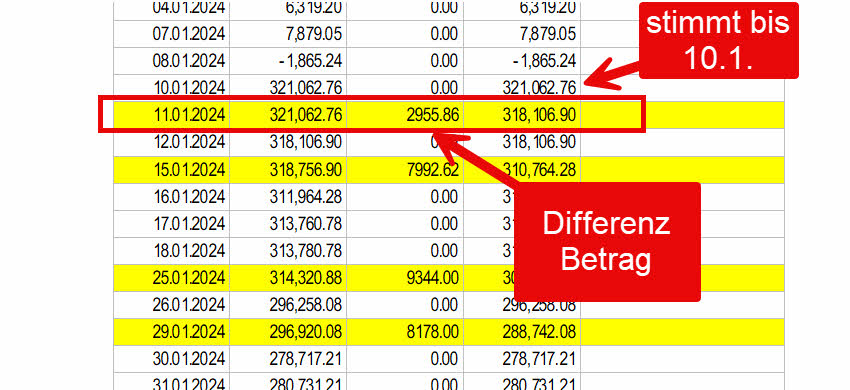Click the difference value 2955.86
Image resolution: width=850 pixels, height=390 pixels.
click(405, 115)
